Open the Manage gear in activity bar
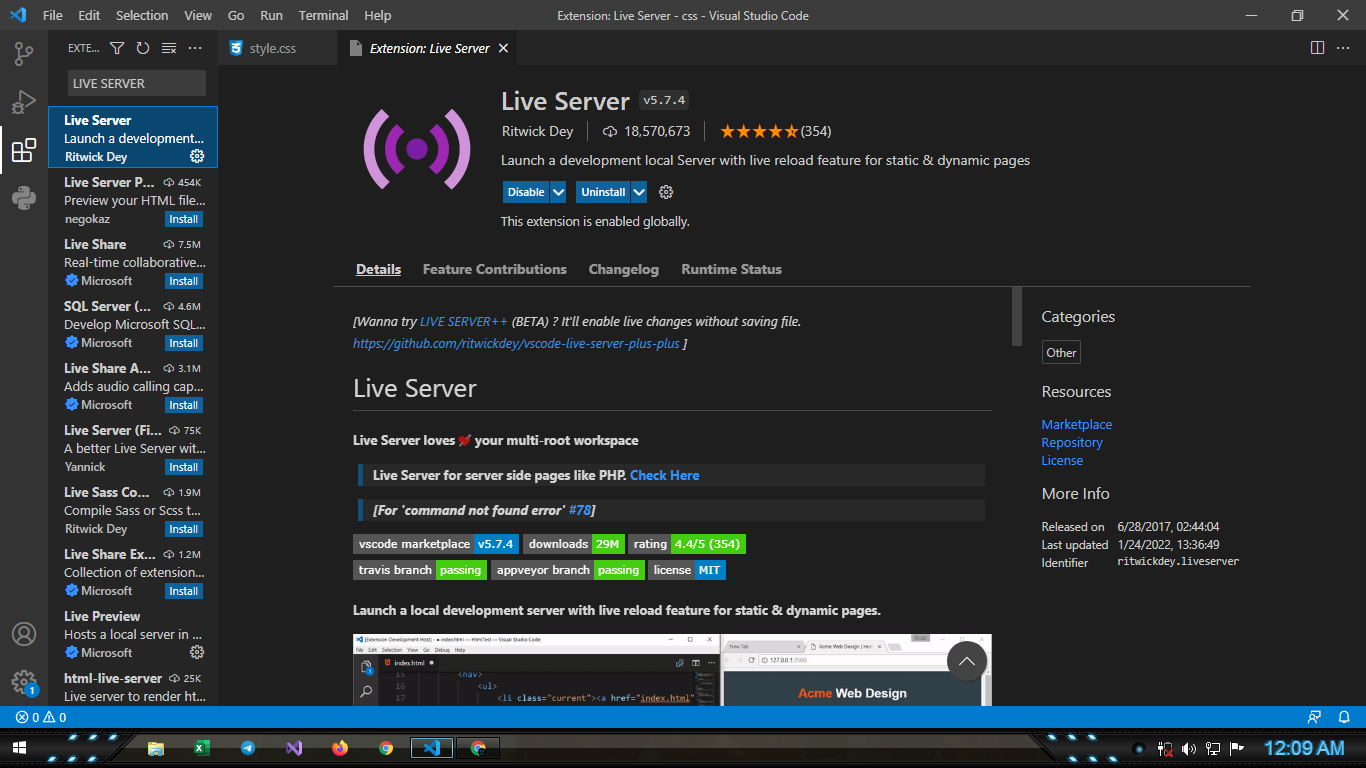This screenshot has width=1366, height=768. pos(24,683)
